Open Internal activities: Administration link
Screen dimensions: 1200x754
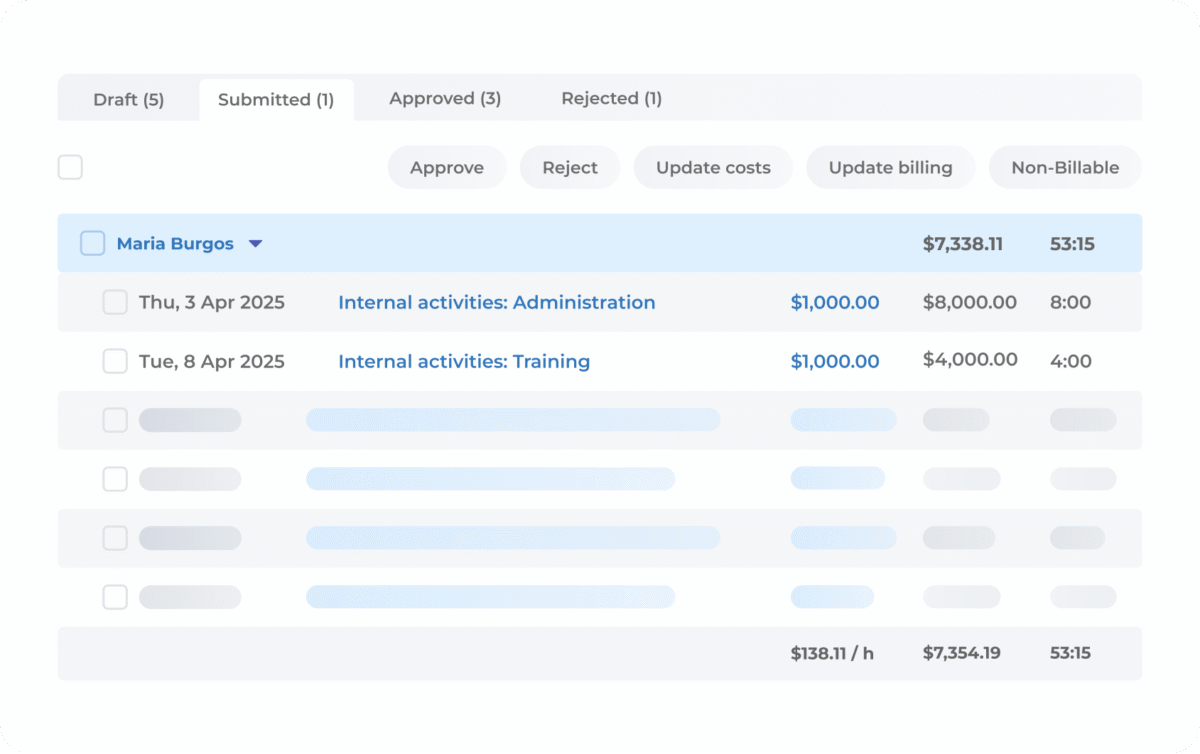pyautogui.click(x=497, y=302)
